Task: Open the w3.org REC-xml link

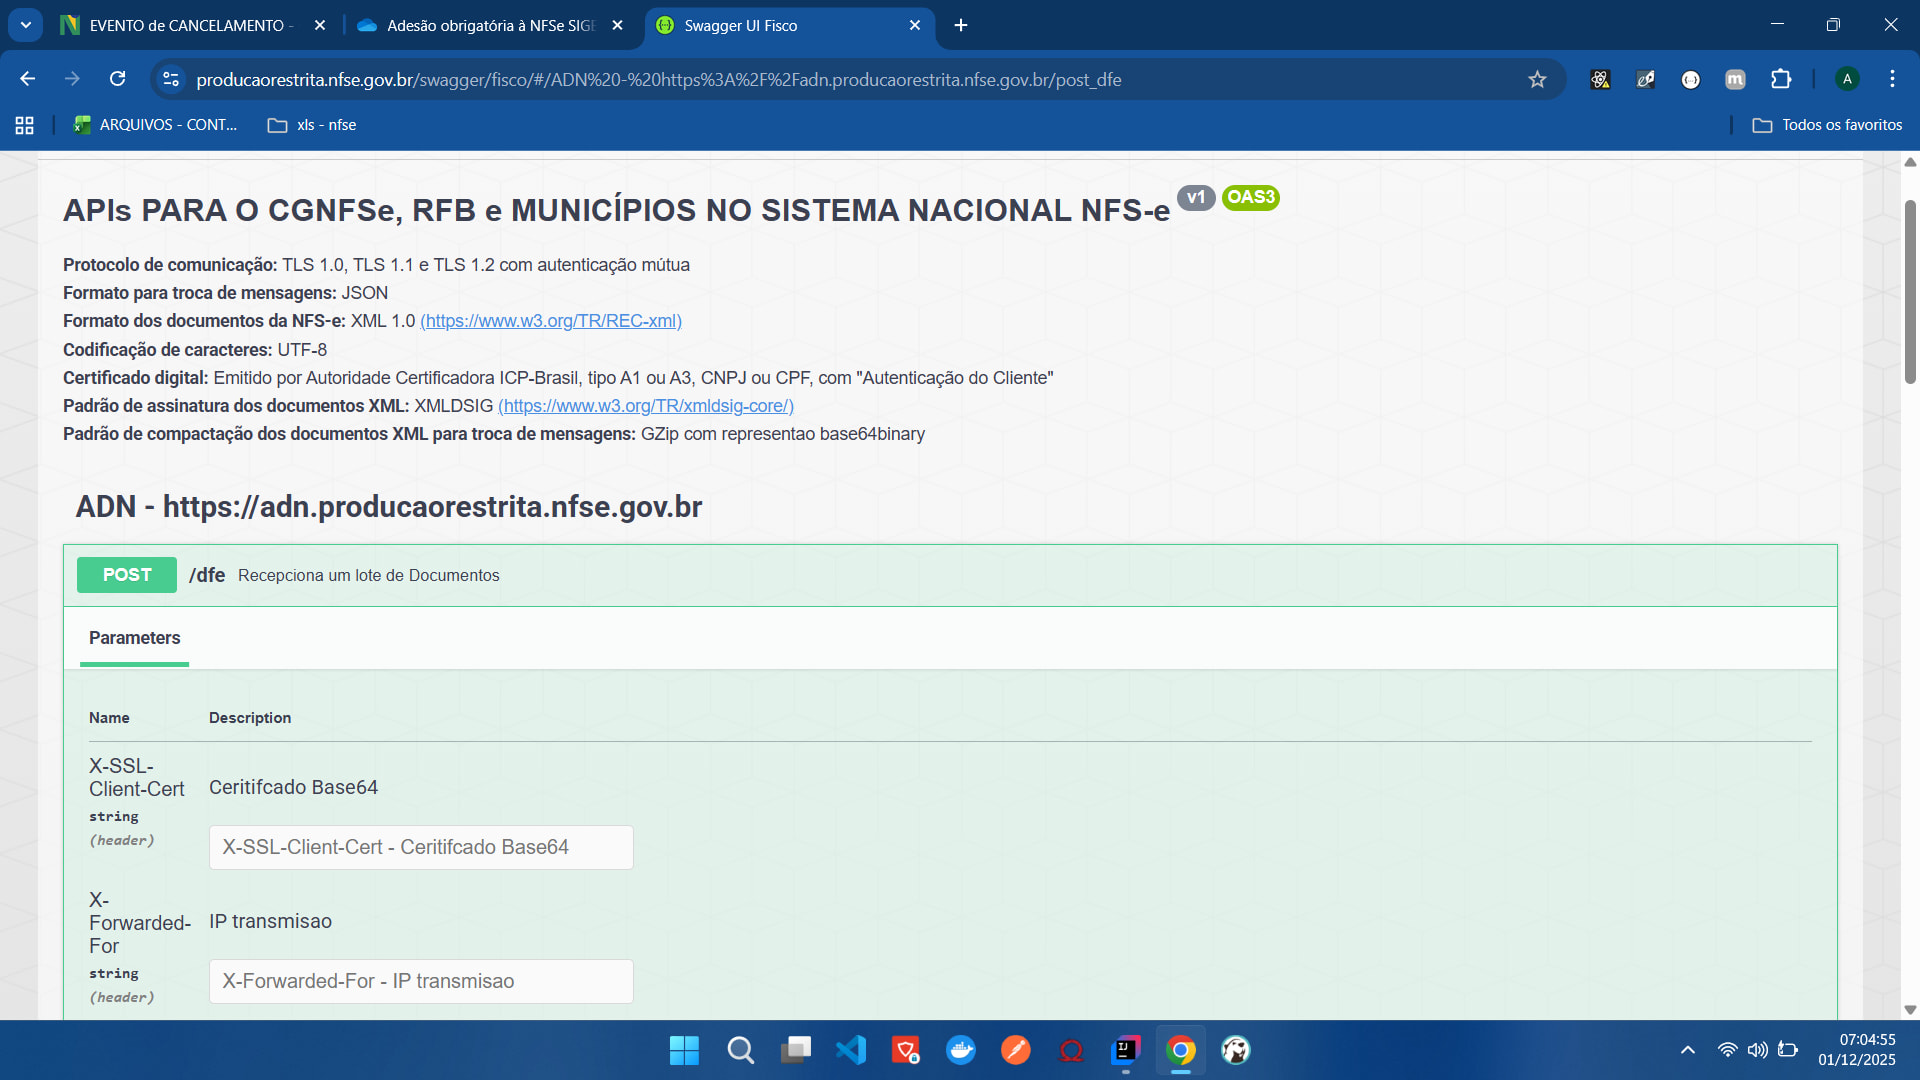Action: click(551, 321)
